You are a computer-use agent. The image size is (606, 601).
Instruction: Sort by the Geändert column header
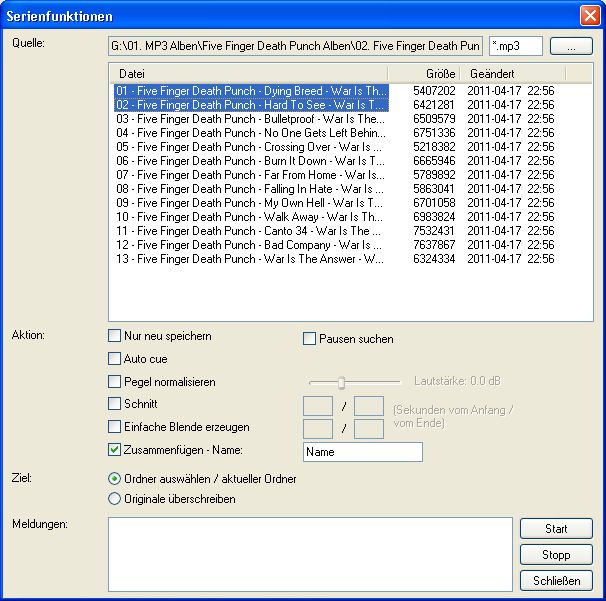coord(512,73)
